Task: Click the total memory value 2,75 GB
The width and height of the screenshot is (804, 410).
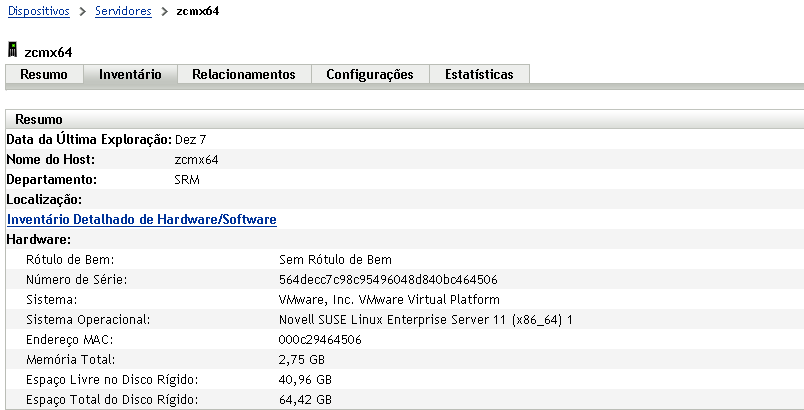Action: coord(301,359)
